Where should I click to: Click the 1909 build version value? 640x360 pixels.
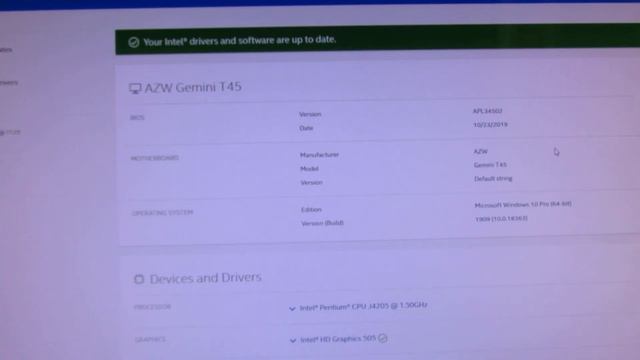(x=501, y=219)
